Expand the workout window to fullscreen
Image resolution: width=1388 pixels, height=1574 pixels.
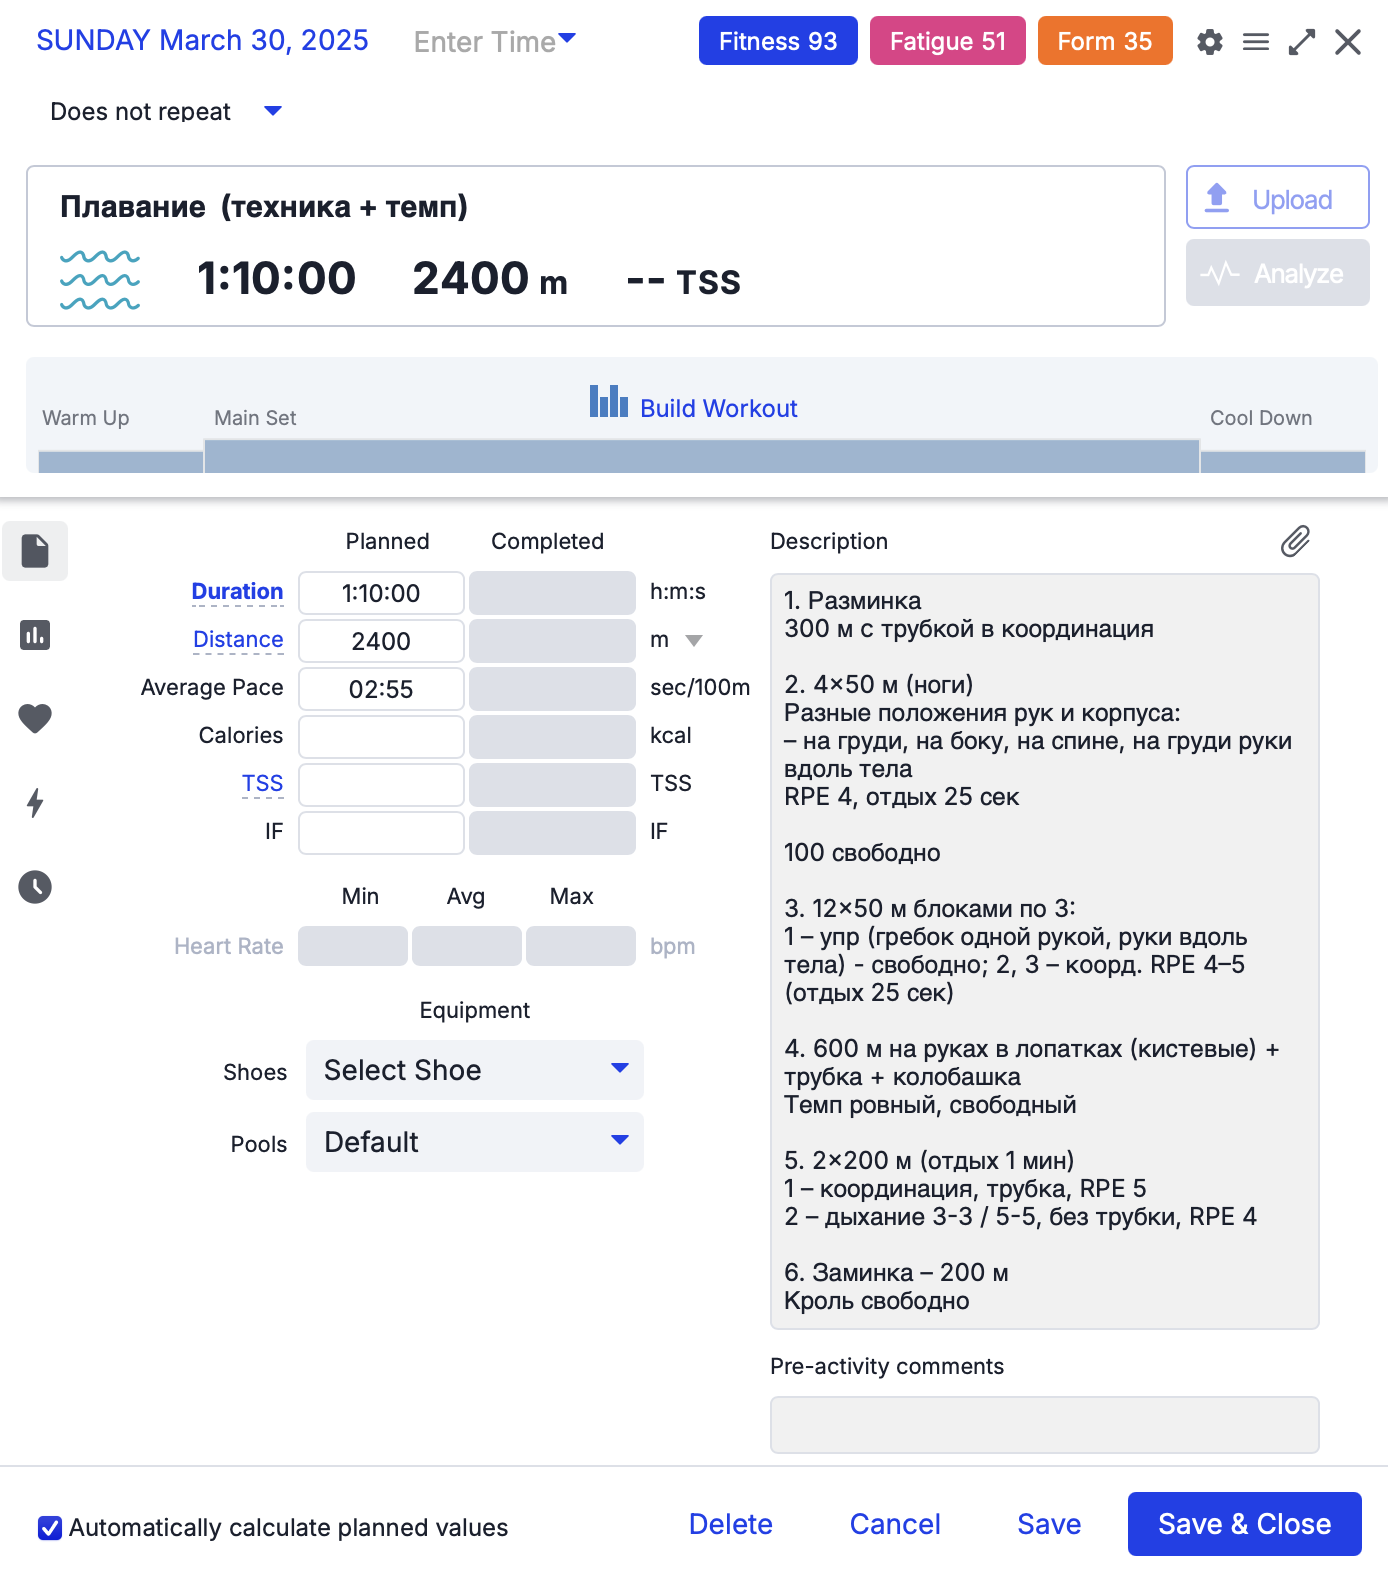pyautogui.click(x=1302, y=42)
